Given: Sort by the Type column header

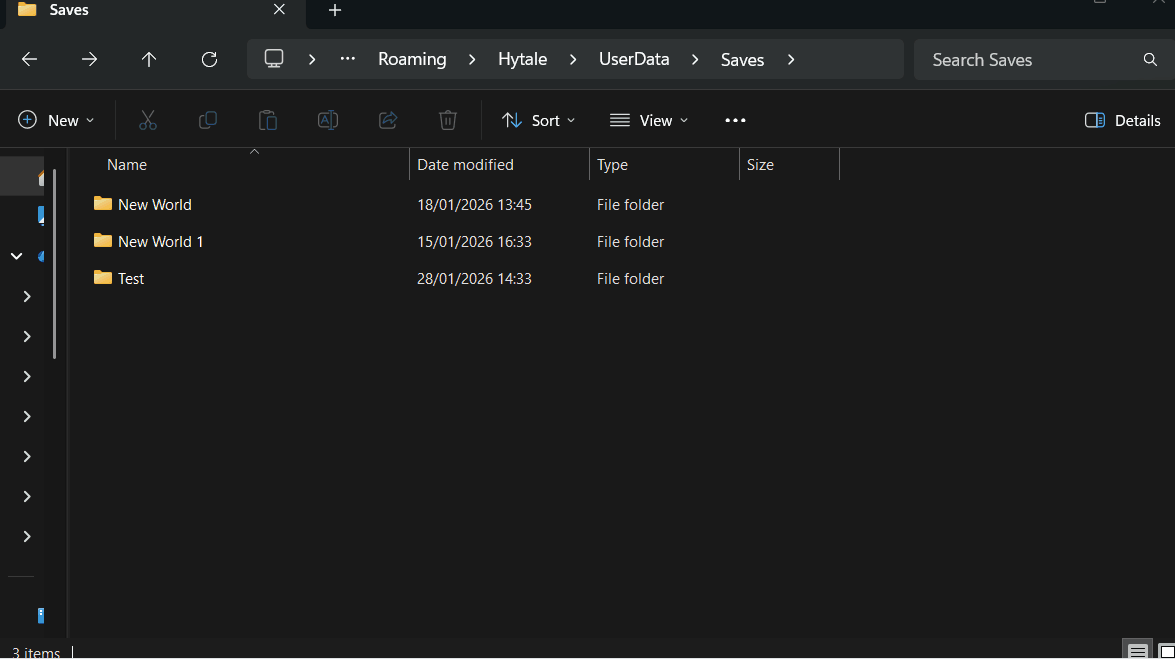Looking at the screenshot, I should pos(612,164).
